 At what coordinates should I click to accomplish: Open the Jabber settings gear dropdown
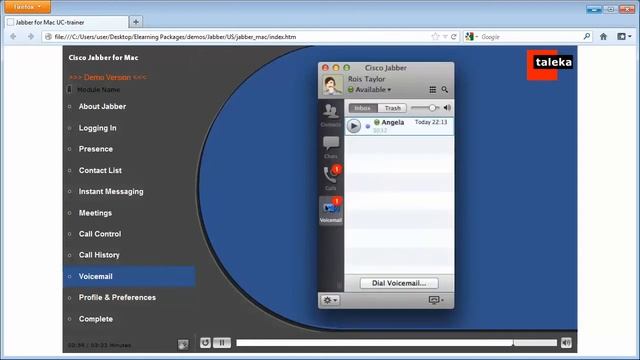330,300
